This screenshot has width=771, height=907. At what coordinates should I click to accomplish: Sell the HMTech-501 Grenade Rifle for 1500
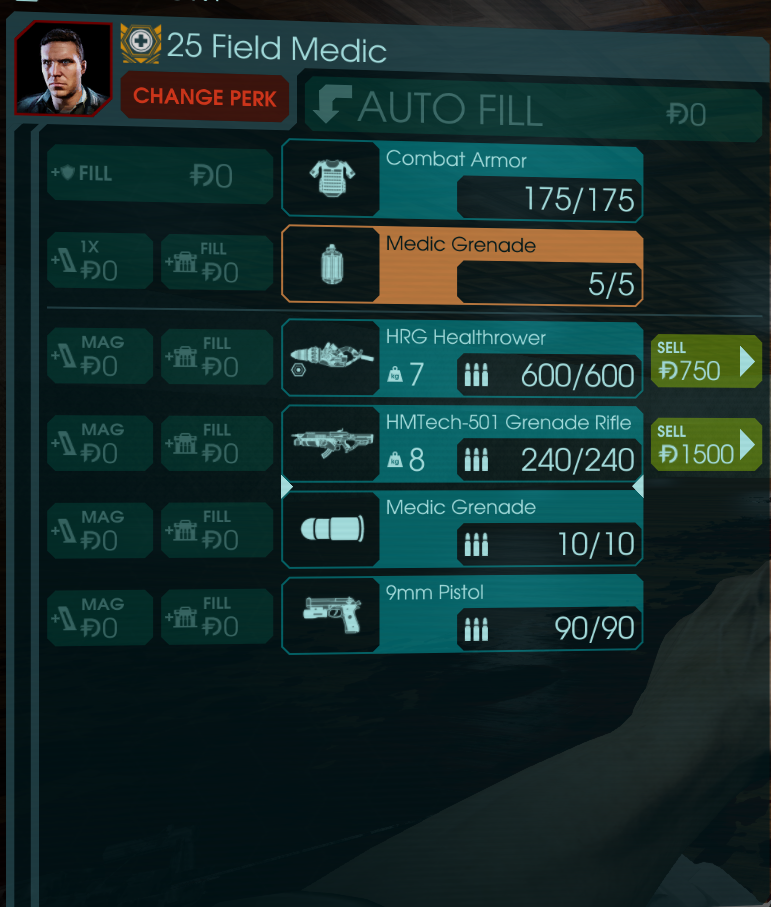coord(706,444)
